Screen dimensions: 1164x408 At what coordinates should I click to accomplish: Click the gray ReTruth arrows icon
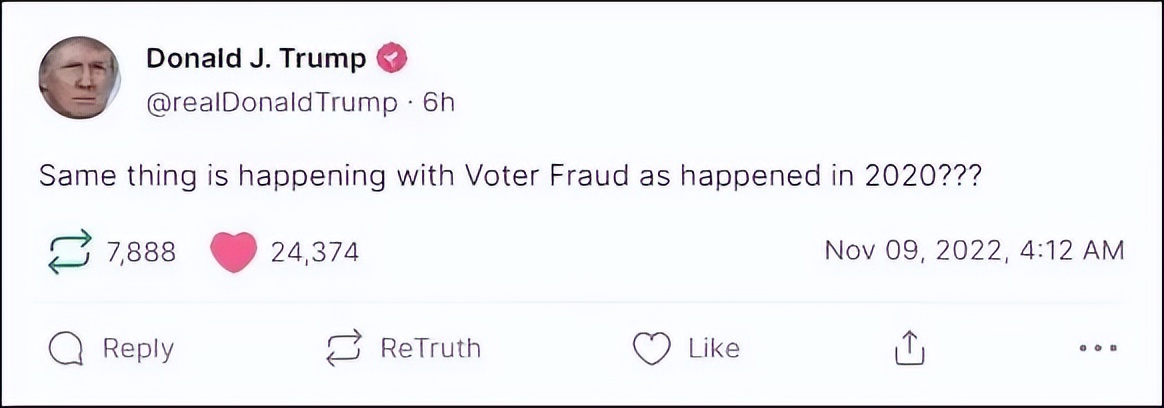tap(345, 348)
